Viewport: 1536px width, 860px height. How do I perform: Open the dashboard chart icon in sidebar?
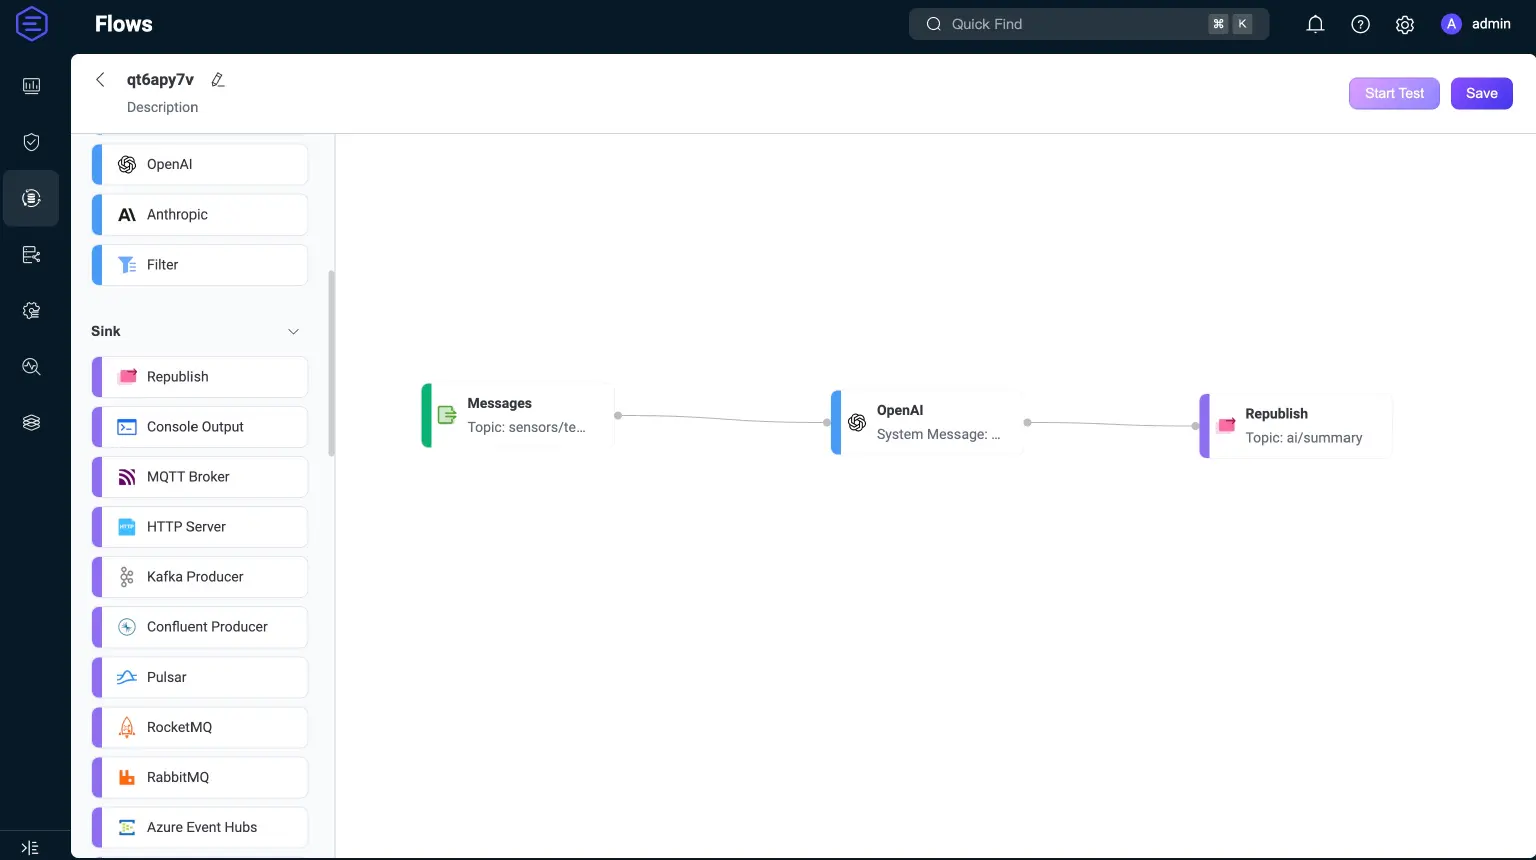[x=31, y=86]
